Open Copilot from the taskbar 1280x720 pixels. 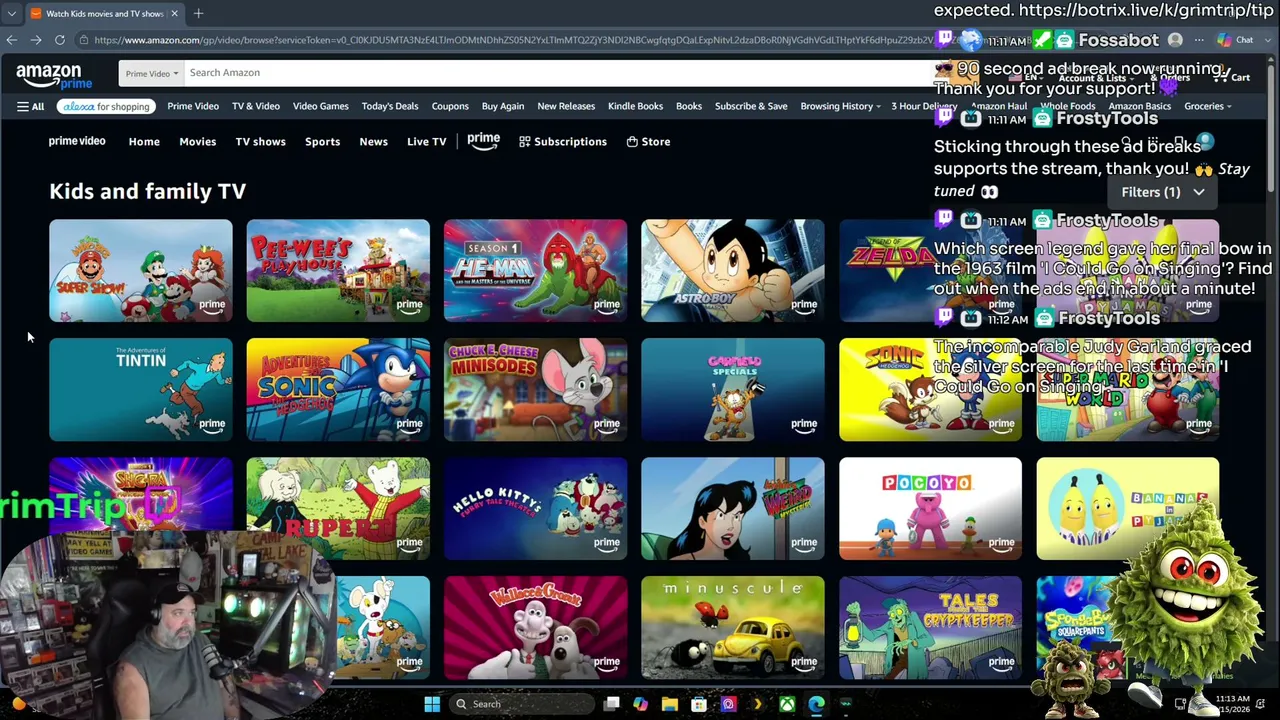tap(640, 704)
